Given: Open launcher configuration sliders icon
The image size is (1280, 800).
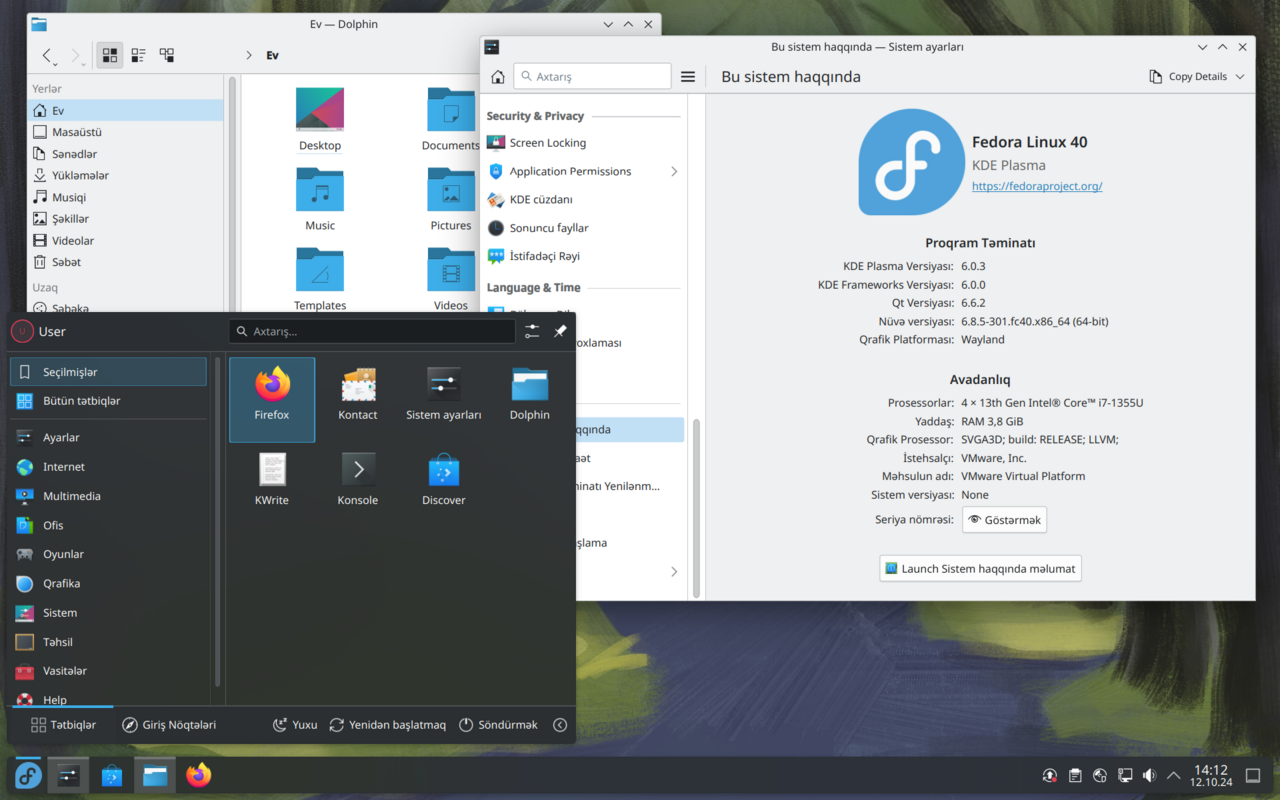Looking at the screenshot, I should [x=532, y=331].
